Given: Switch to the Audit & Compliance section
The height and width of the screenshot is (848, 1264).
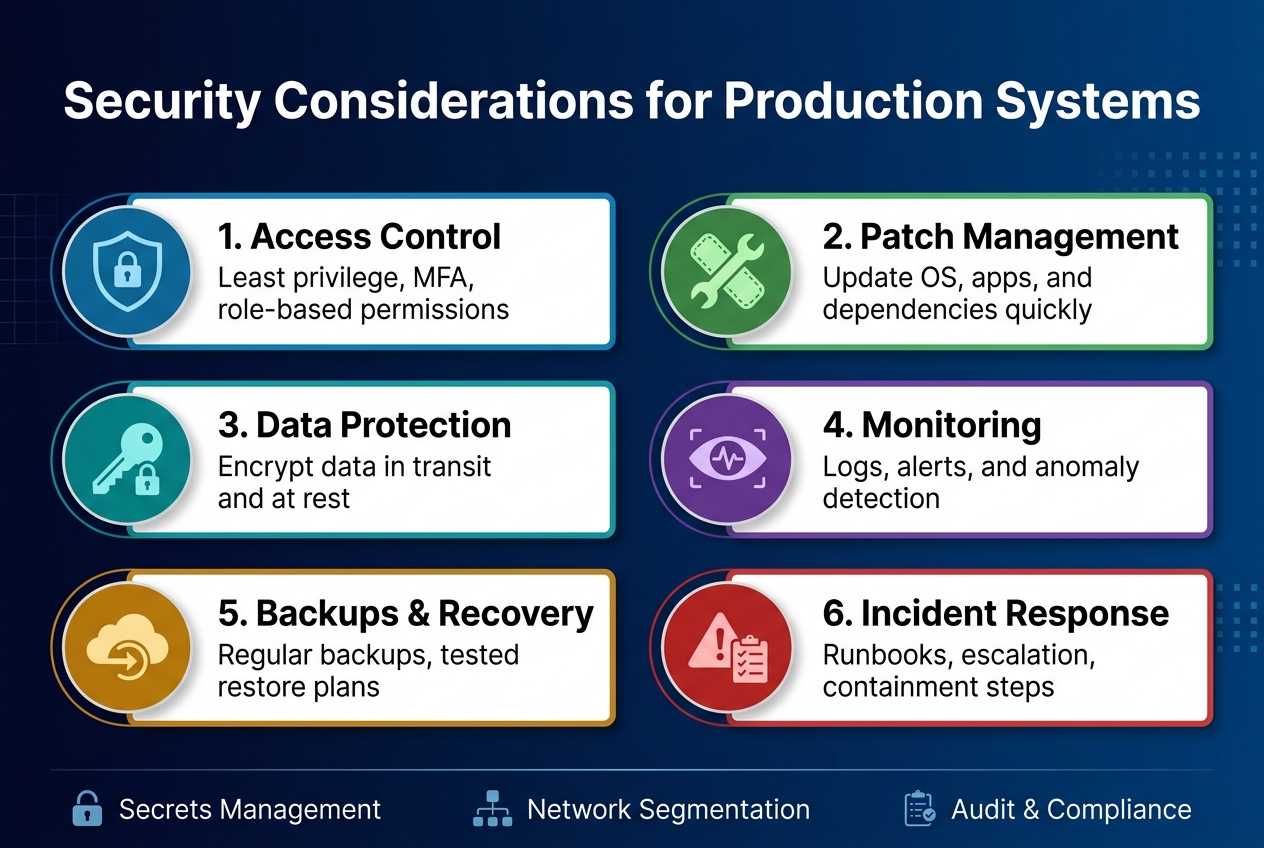Looking at the screenshot, I should pyautogui.click(x=1070, y=809).
